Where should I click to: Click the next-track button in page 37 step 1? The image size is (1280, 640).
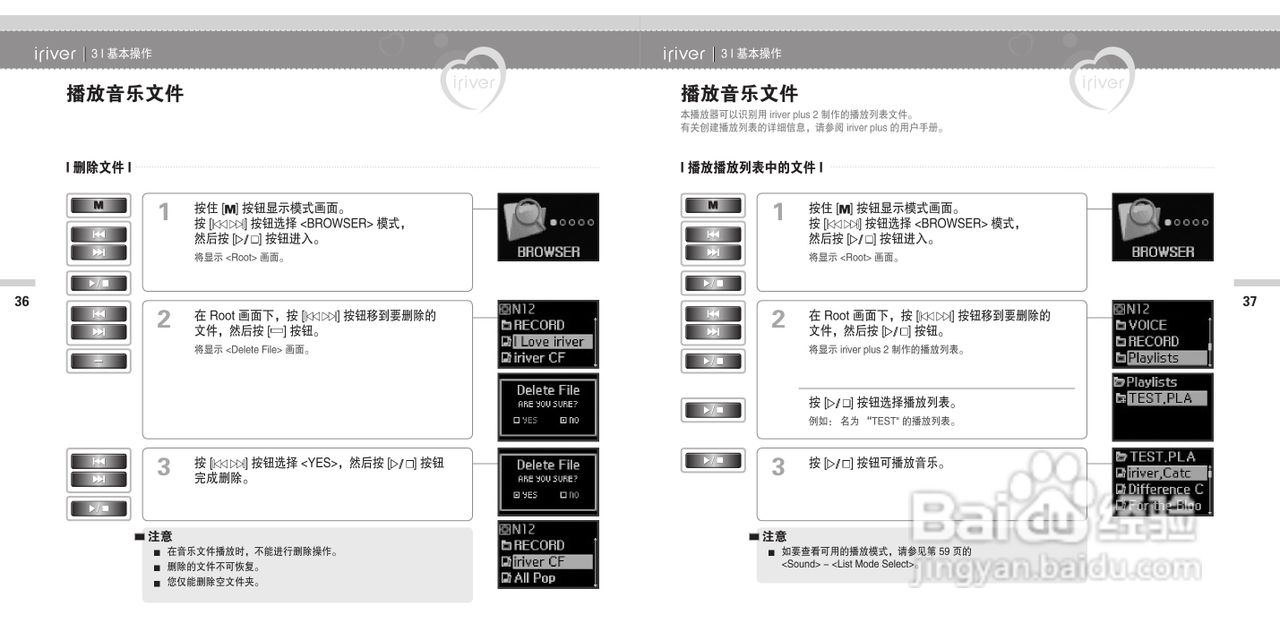click(712, 252)
